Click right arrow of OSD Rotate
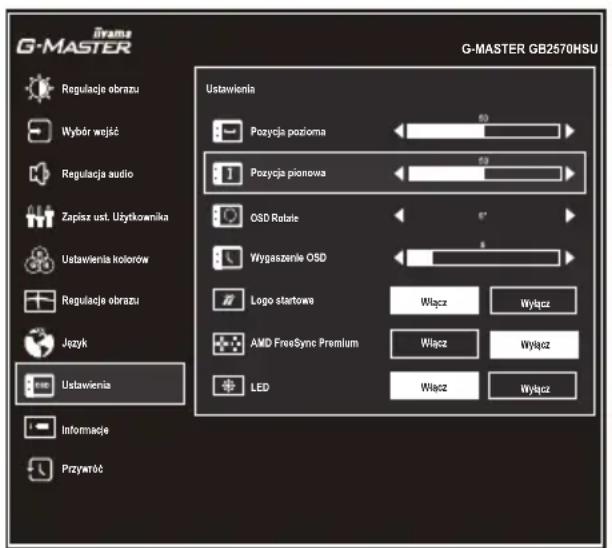This screenshot has height=548, width=612. (x=570, y=215)
